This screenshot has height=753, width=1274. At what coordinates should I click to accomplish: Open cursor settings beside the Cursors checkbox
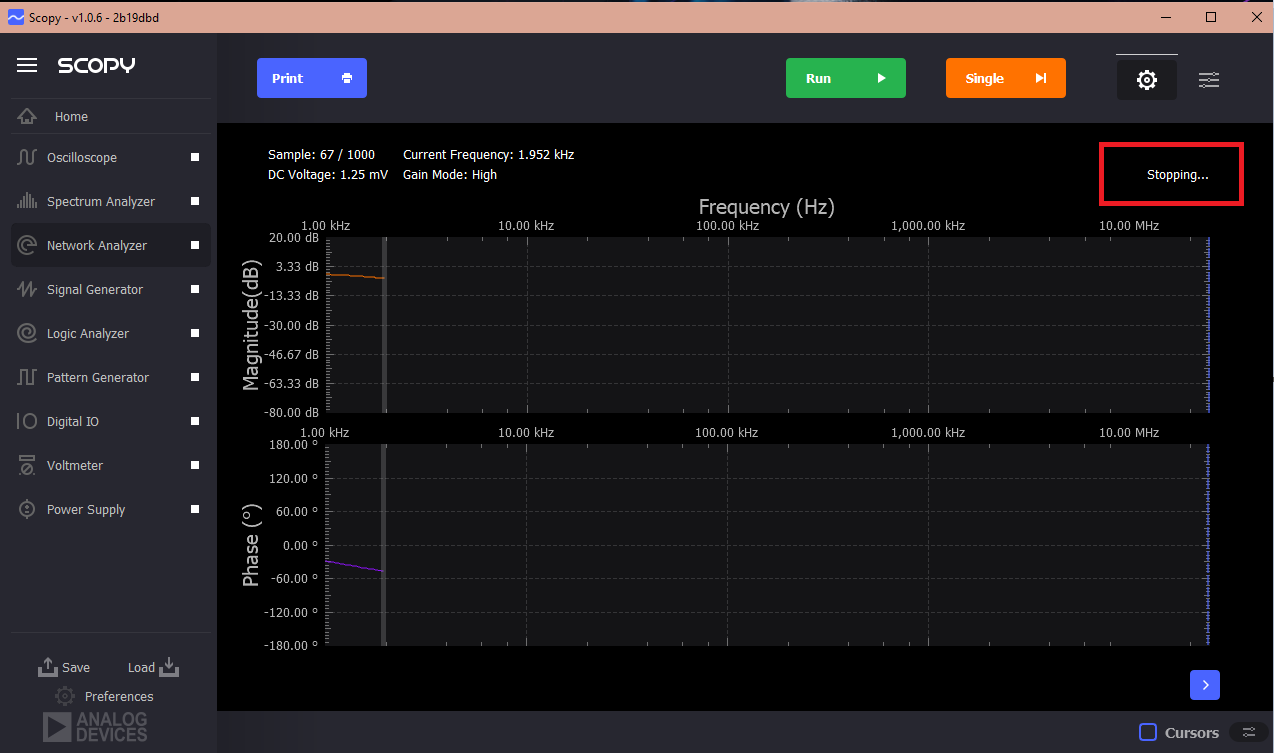click(1248, 733)
